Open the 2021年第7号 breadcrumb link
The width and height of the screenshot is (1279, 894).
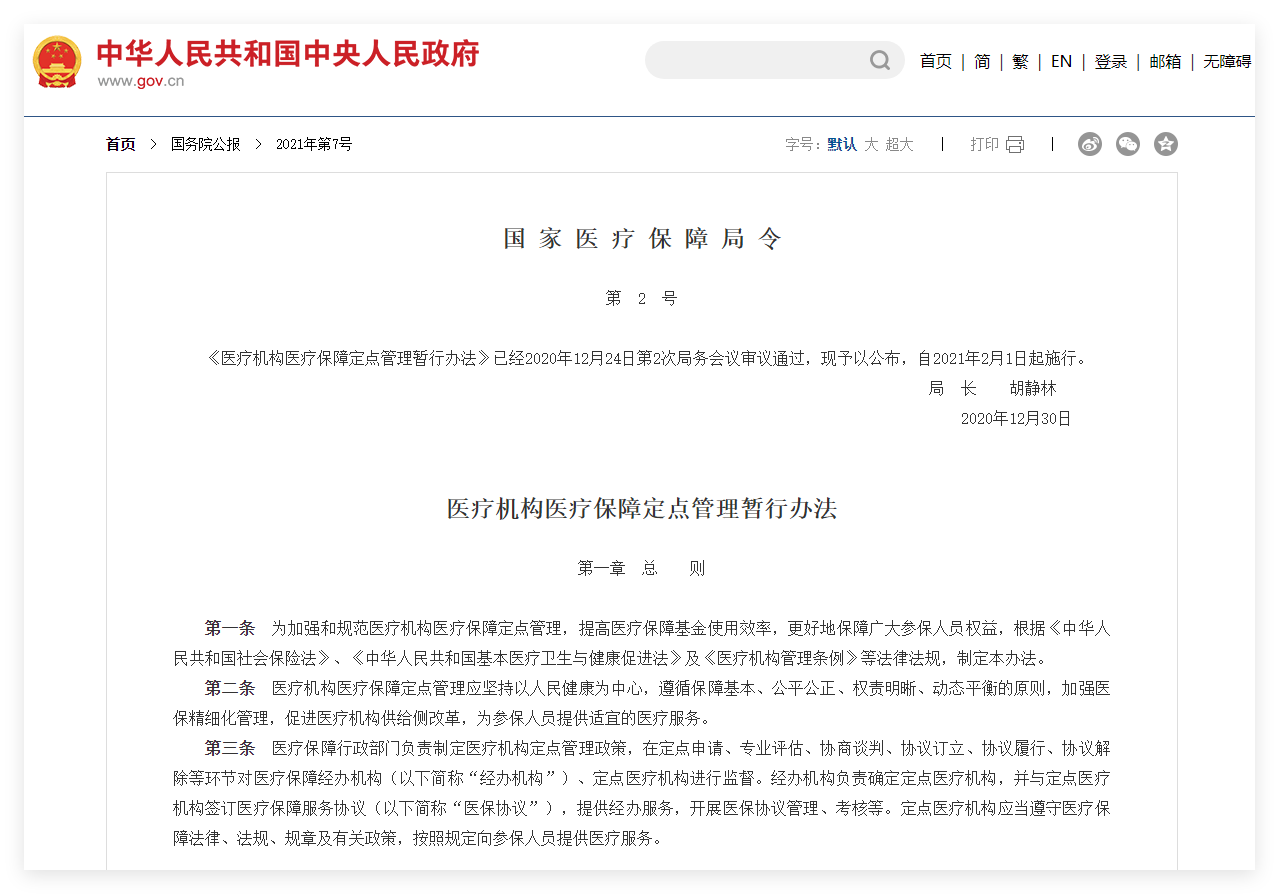click(314, 144)
